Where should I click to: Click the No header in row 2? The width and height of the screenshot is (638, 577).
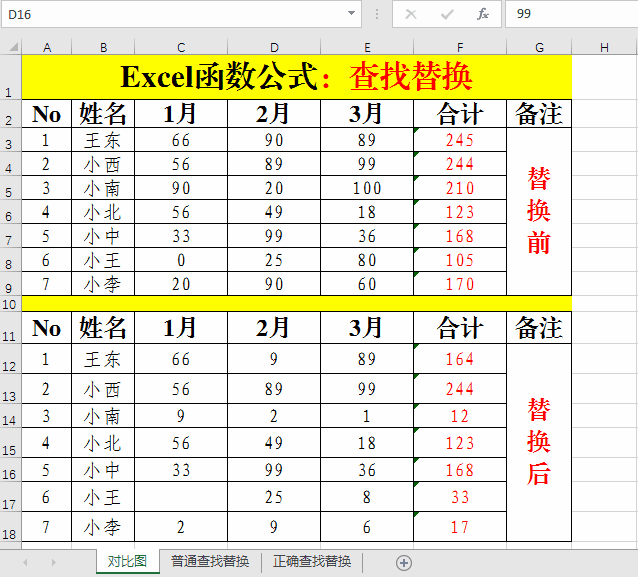(47, 114)
